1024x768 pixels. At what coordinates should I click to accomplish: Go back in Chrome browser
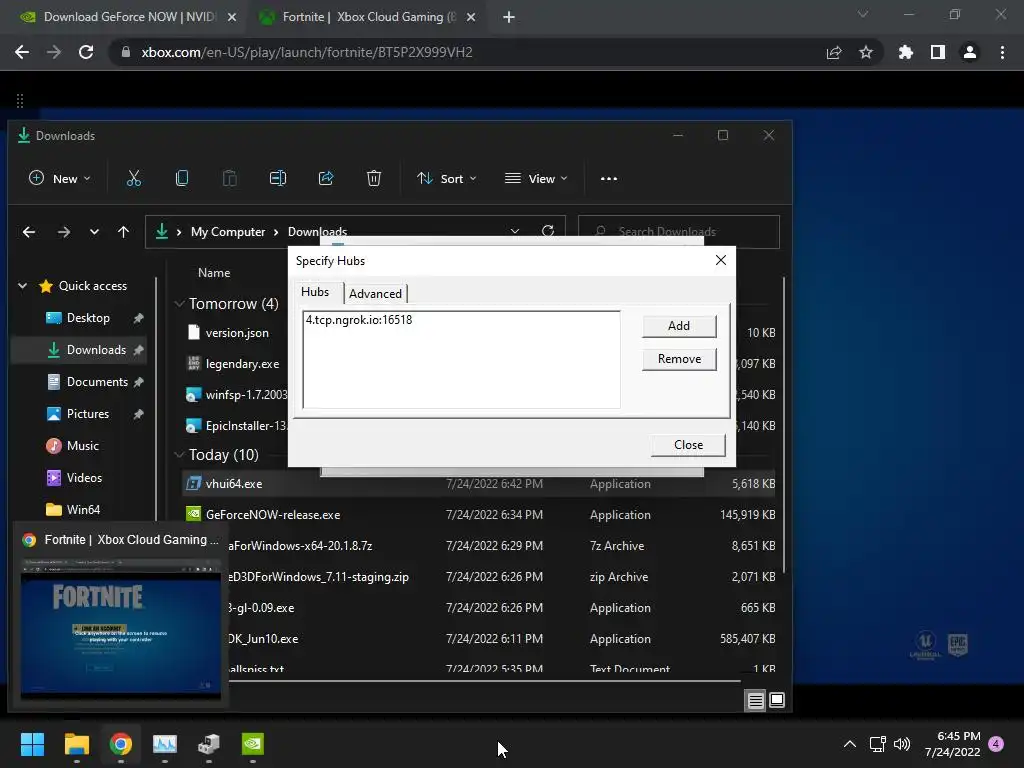(22, 52)
